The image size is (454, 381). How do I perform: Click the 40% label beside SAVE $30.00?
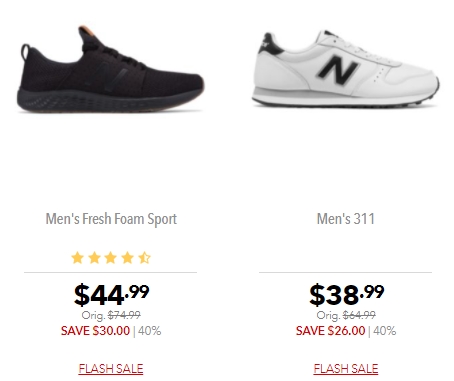tap(149, 331)
